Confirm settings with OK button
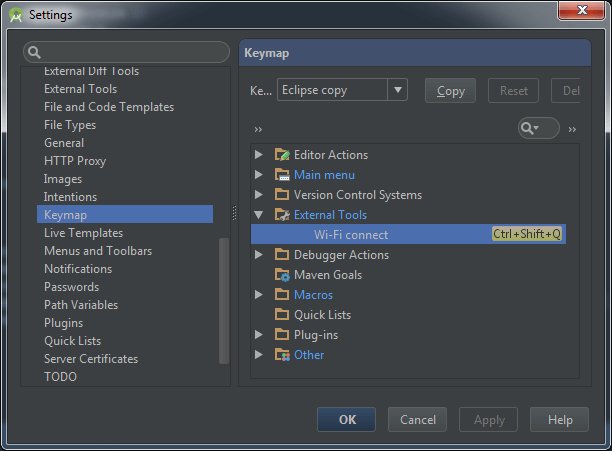The width and height of the screenshot is (612, 451). 347,419
